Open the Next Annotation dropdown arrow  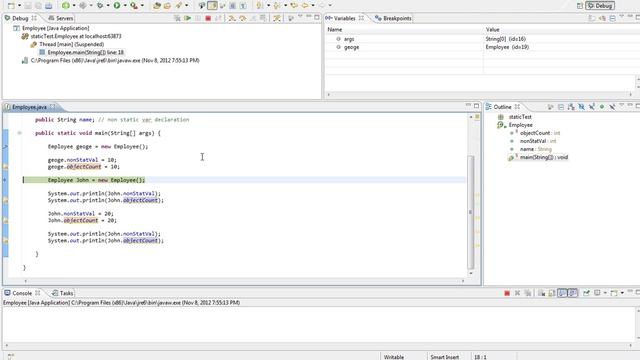click(x=268, y=6)
